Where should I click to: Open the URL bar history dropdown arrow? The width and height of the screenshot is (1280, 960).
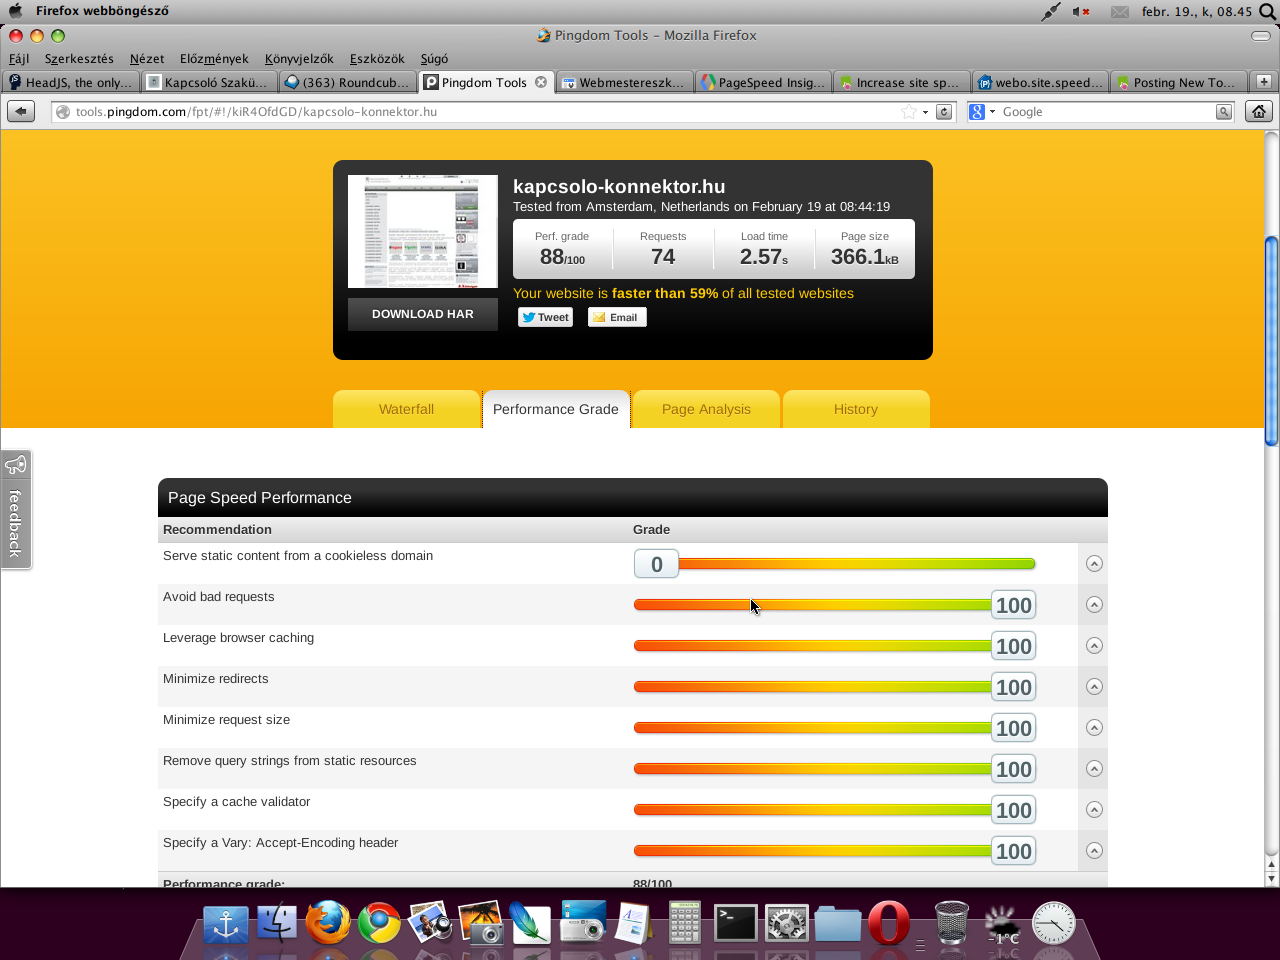[x=925, y=112]
